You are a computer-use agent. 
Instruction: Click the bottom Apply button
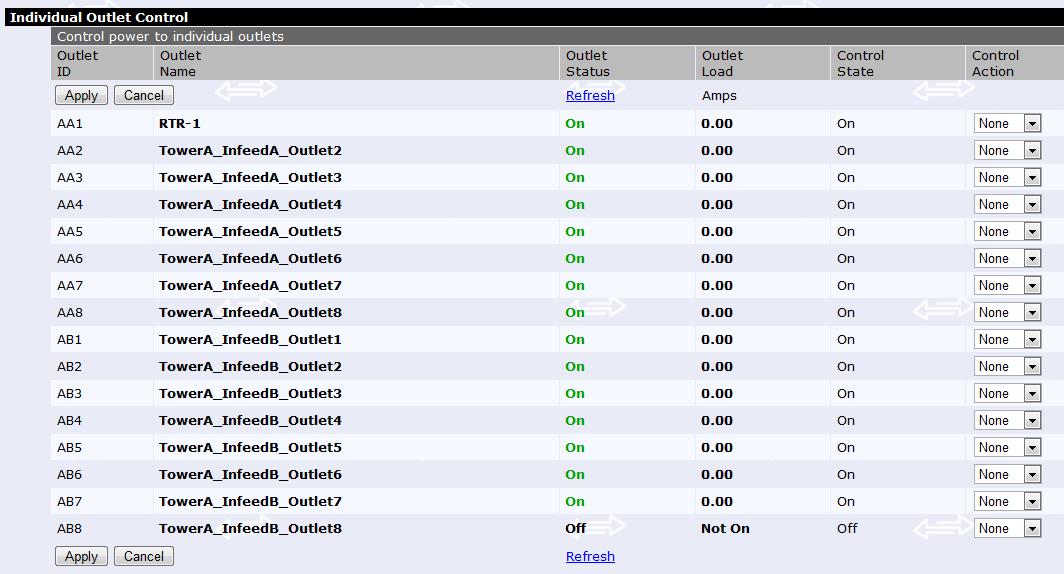click(81, 557)
